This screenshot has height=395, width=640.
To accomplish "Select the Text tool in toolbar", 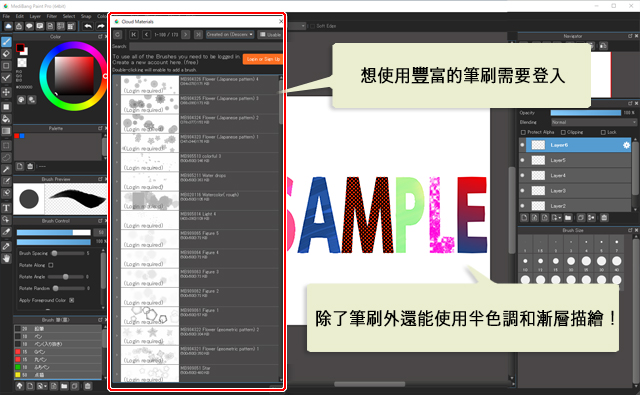I will 6,208.
